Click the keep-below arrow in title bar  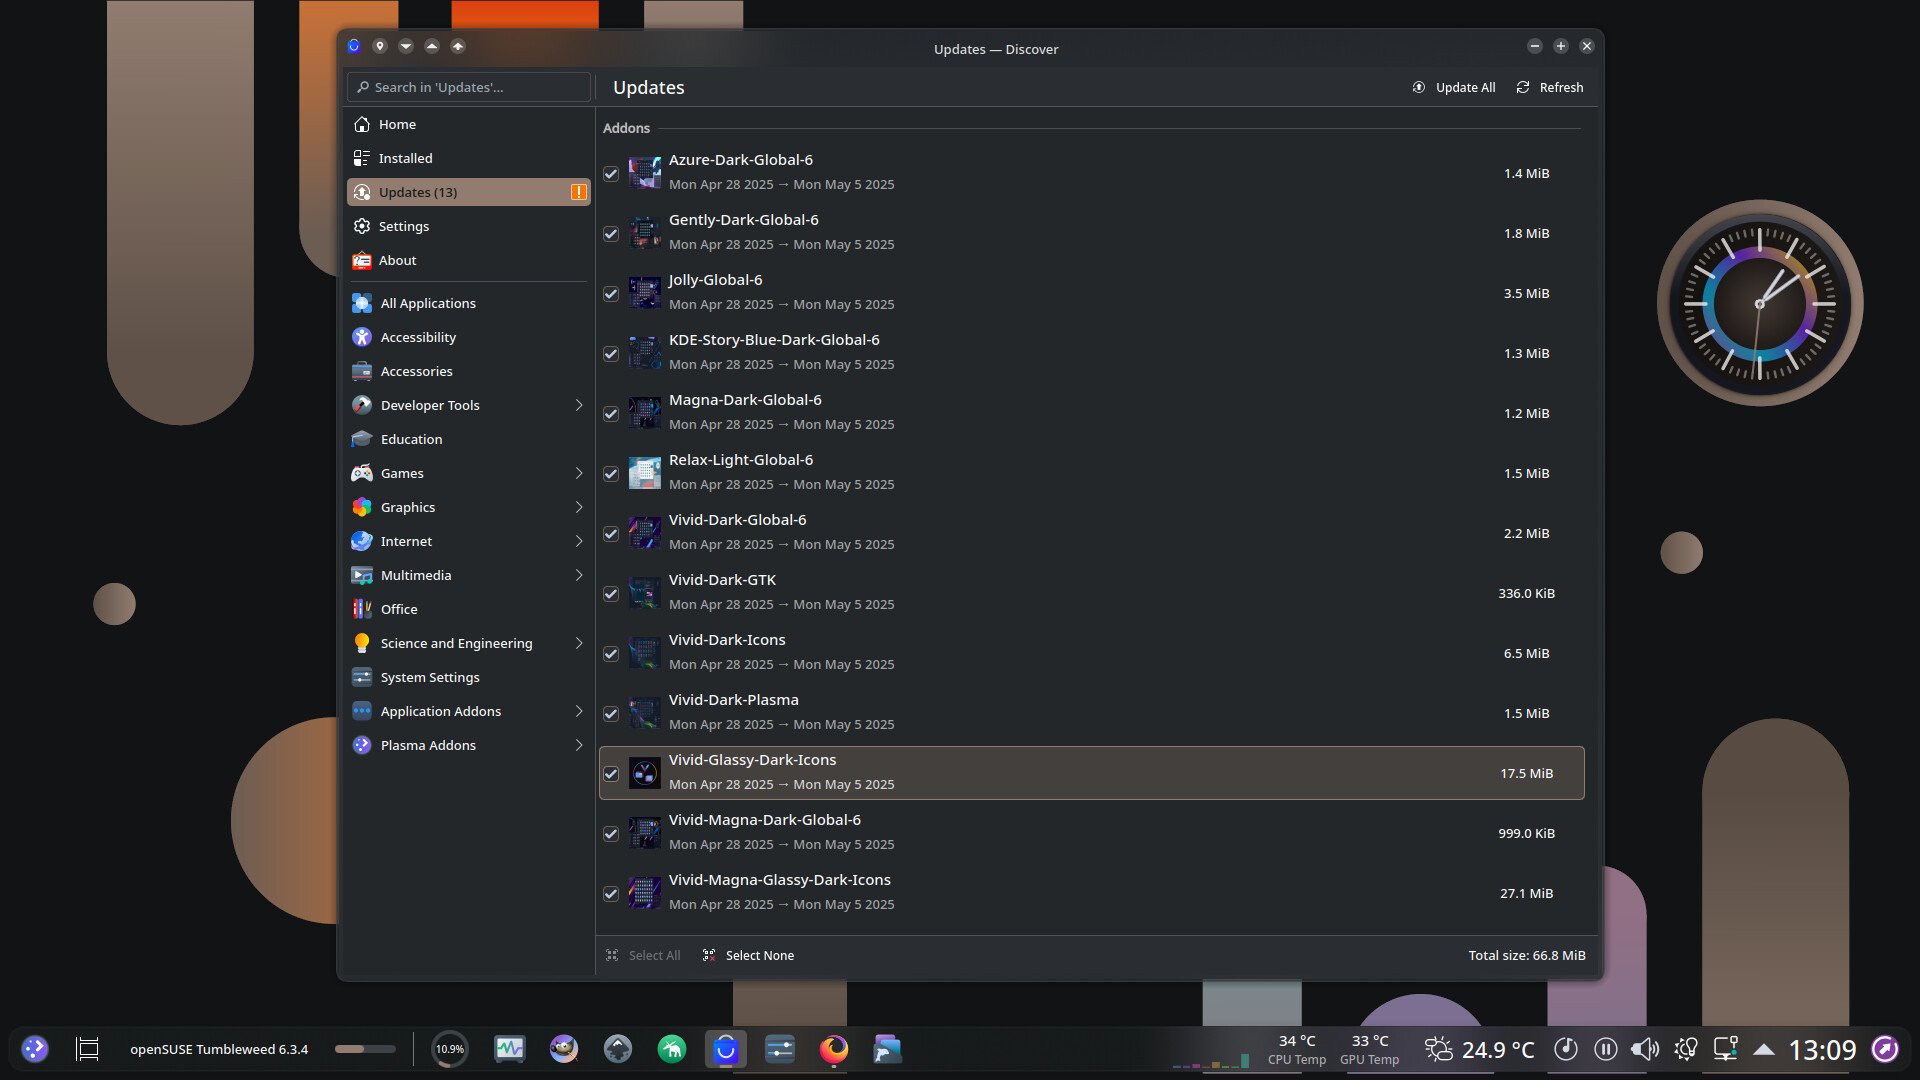click(406, 46)
